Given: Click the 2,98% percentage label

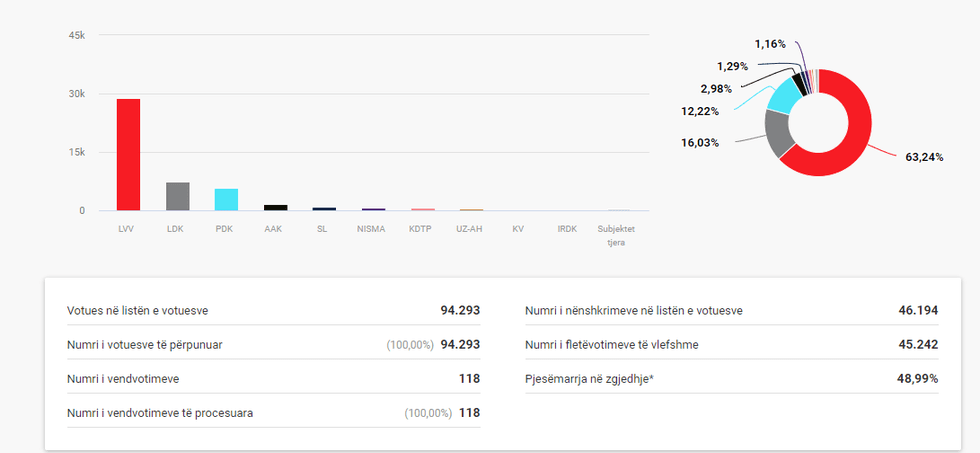Looking at the screenshot, I should coord(731,89).
